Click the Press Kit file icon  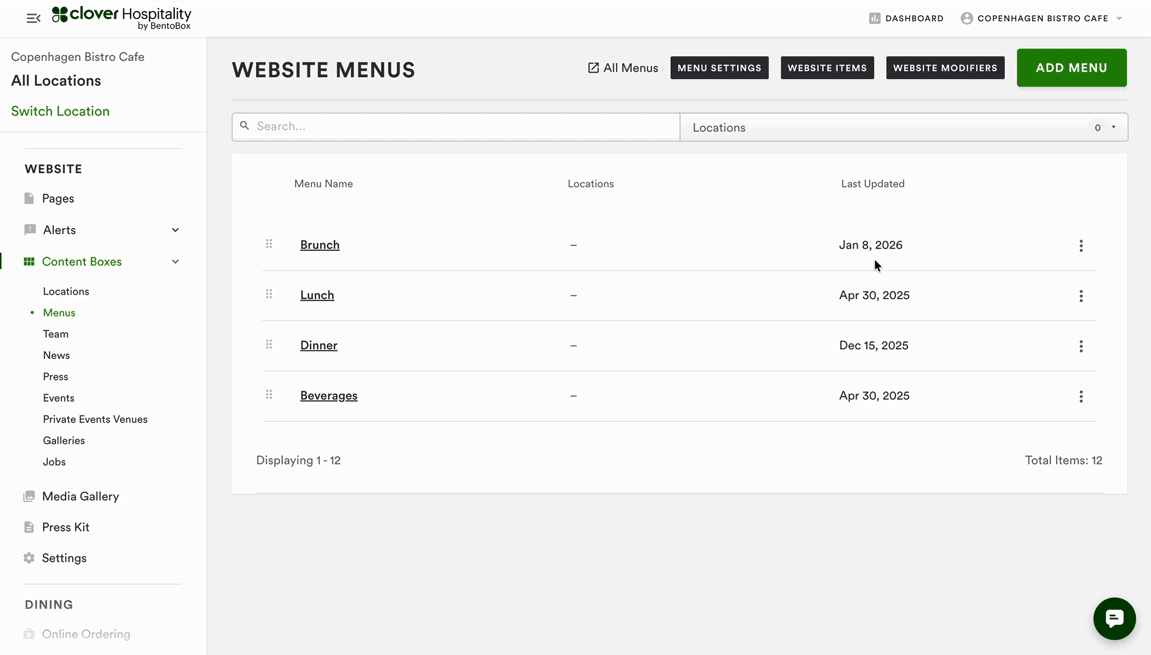pos(29,527)
